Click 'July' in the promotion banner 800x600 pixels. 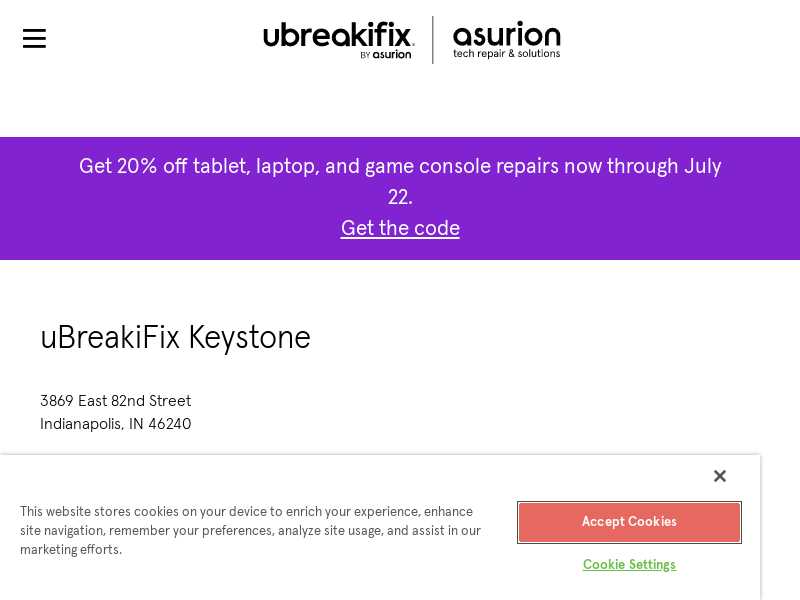click(x=703, y=167)
